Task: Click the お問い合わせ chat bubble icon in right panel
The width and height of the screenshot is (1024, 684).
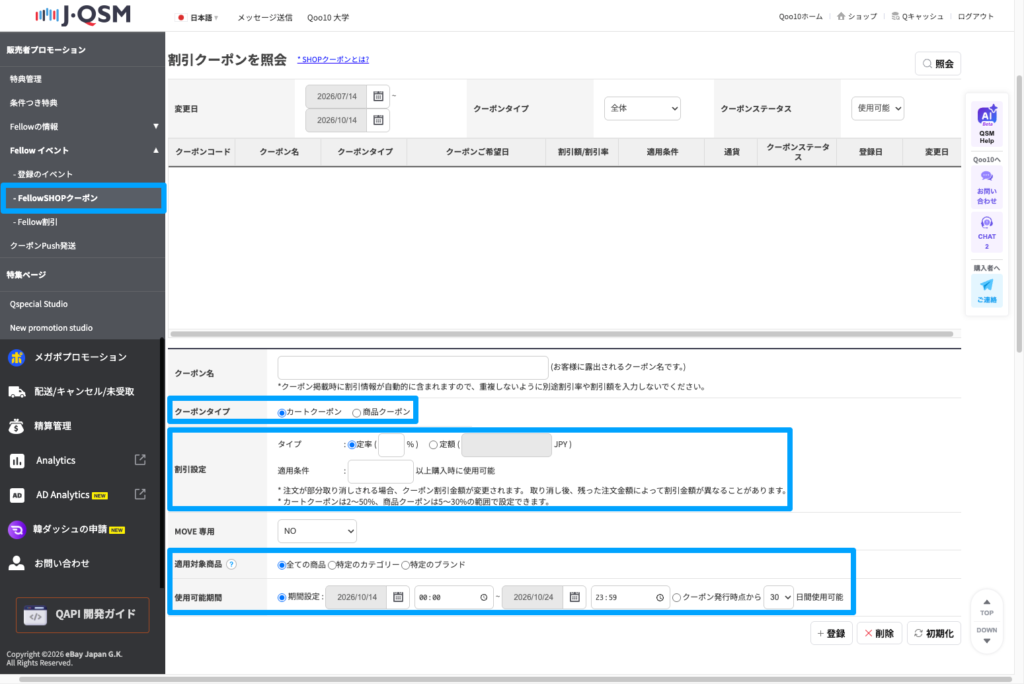Action: (987, 176)
